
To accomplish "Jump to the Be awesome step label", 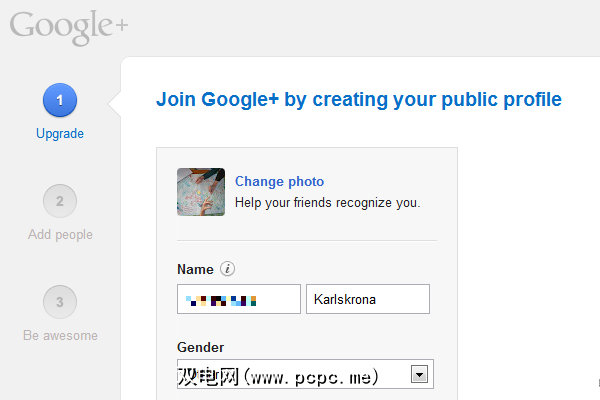I will coord(60,336).
